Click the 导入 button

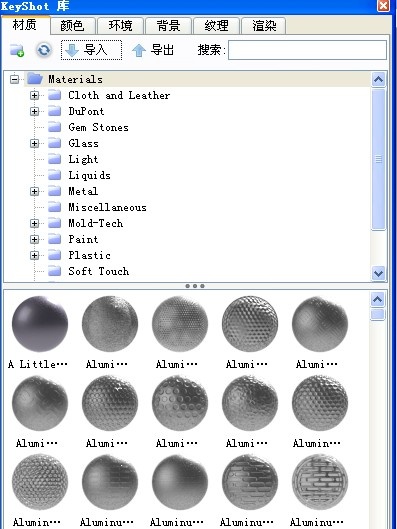click(91, 50)
